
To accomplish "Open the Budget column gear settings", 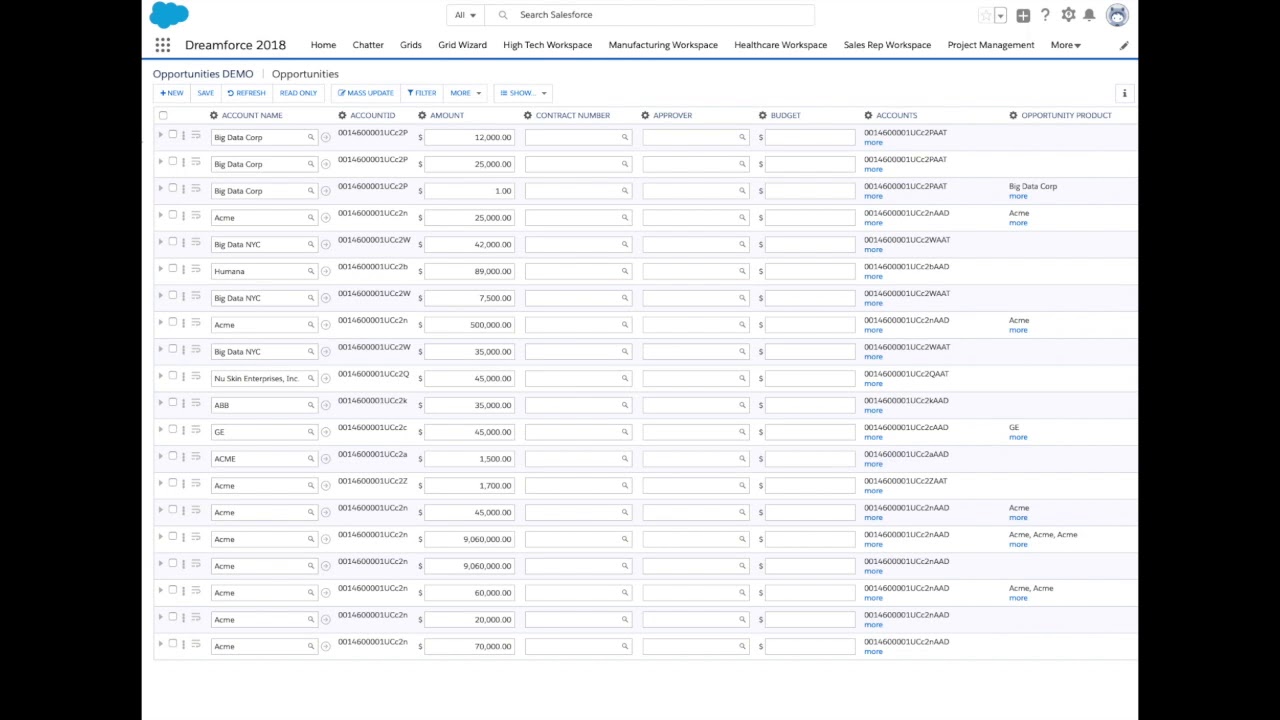I will pyautogui.click(x=763, y=115).
